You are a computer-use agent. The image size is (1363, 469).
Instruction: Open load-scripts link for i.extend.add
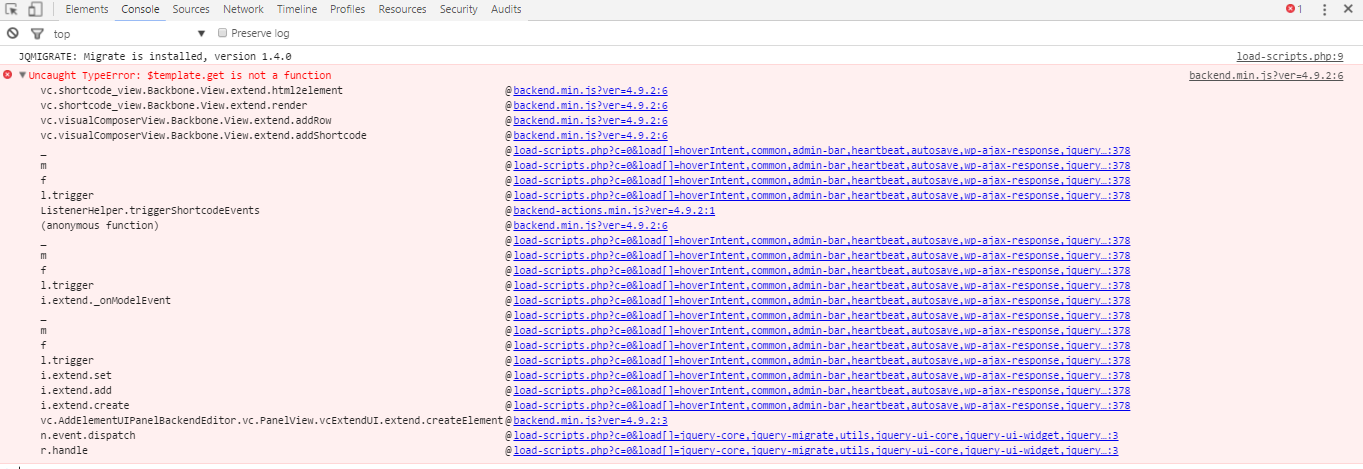pos(821,390)
